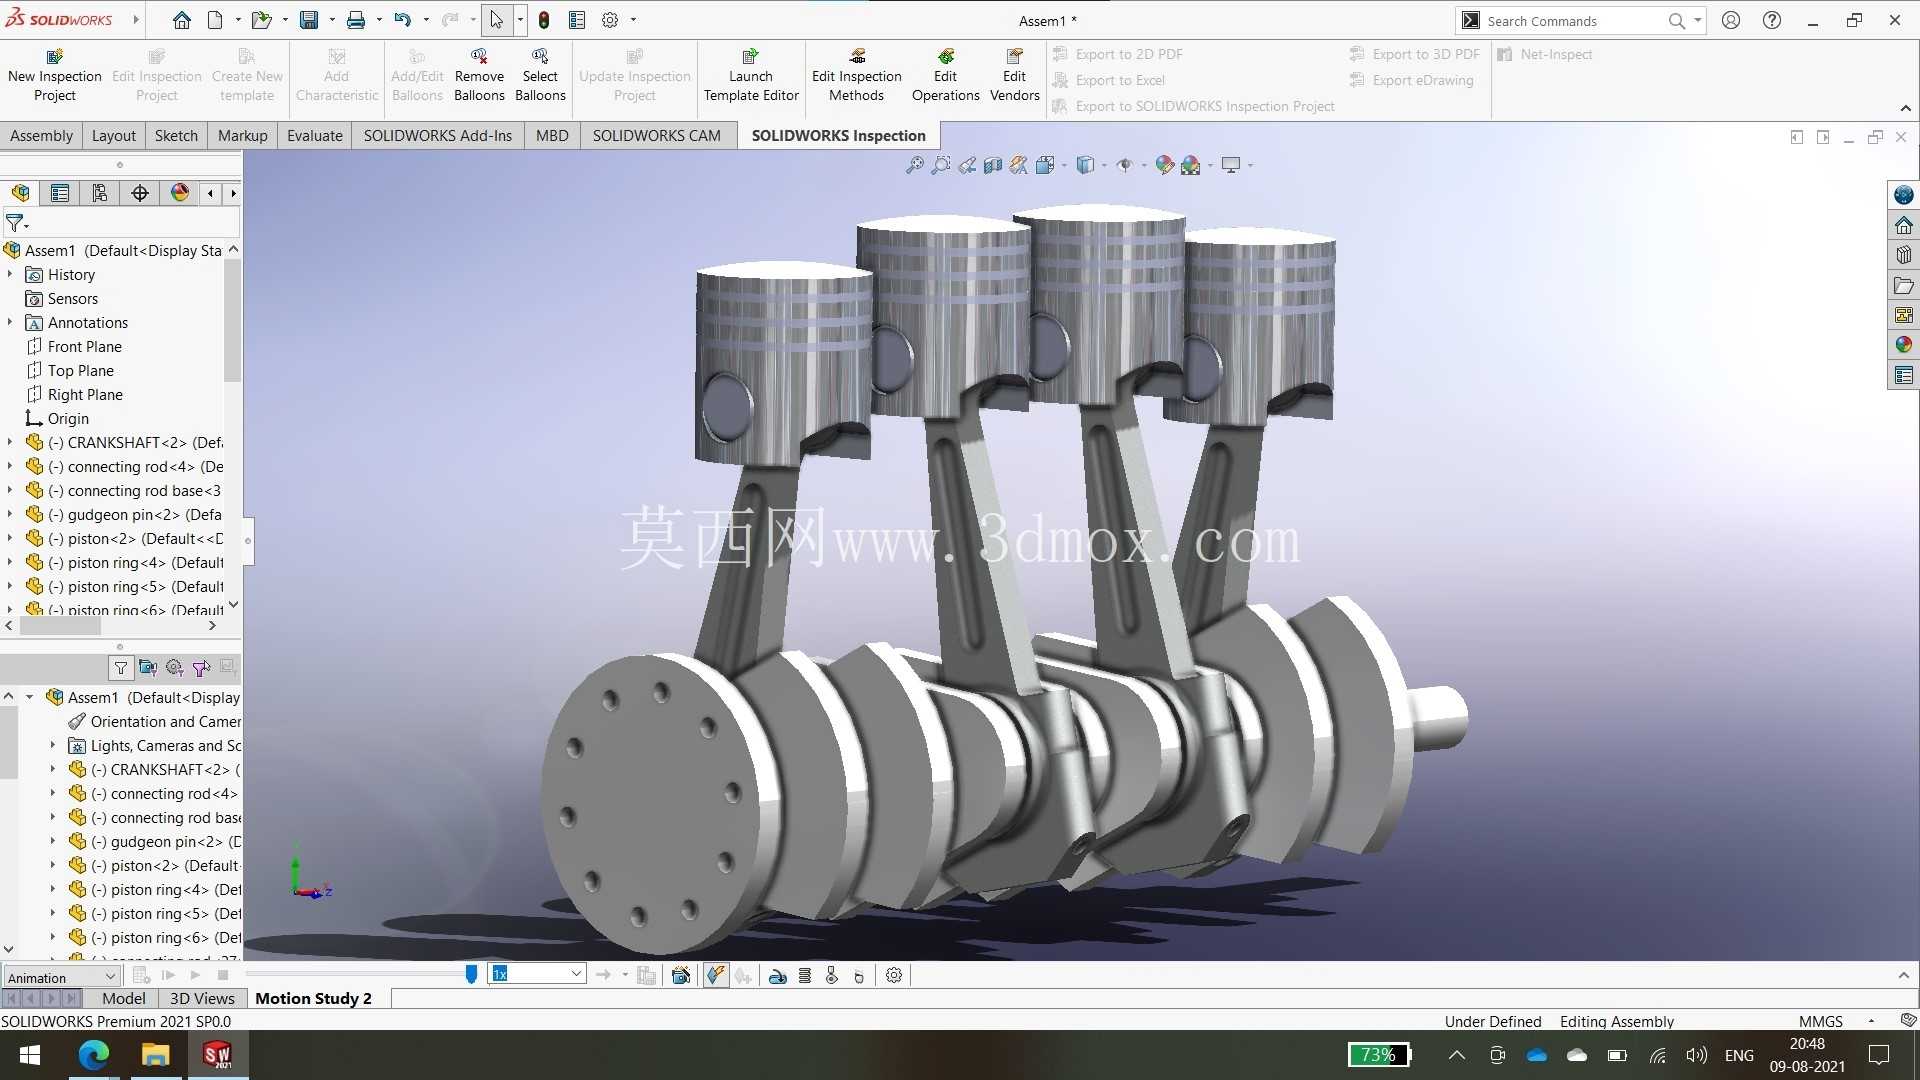Click the Gravity icon in motion toolbar
This screenshot has width=1920, height=1080.
click(x=859, y=975)
